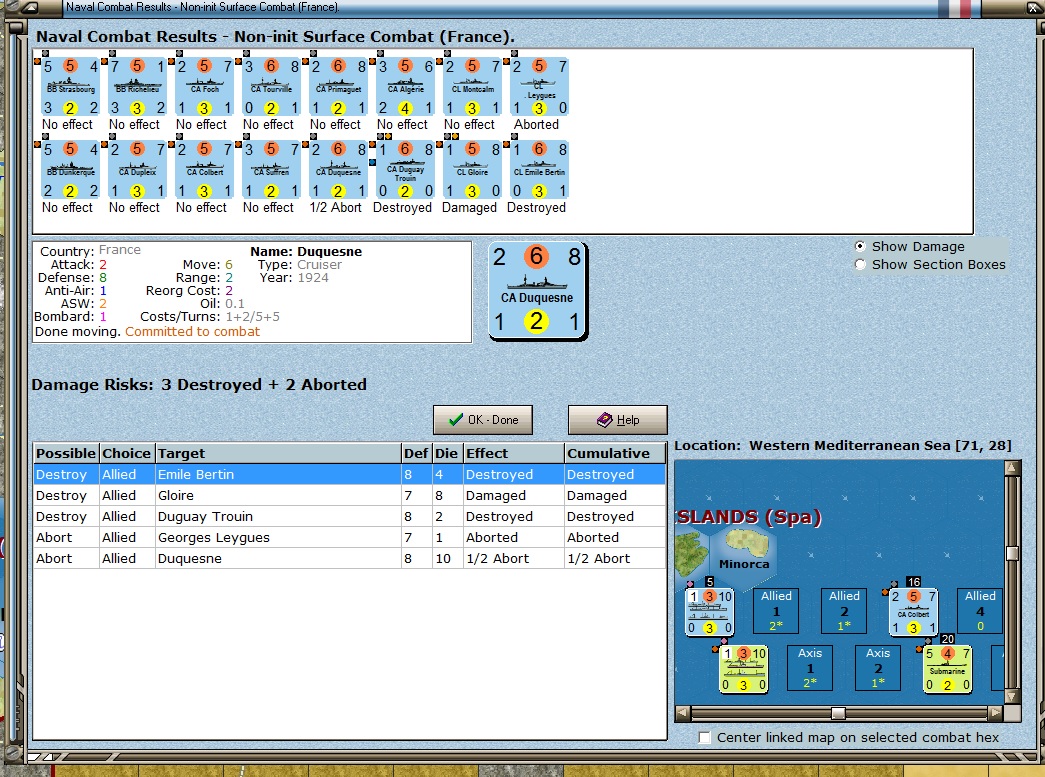
Task: Select the Duquesne target row
Action: coord(349,558)
